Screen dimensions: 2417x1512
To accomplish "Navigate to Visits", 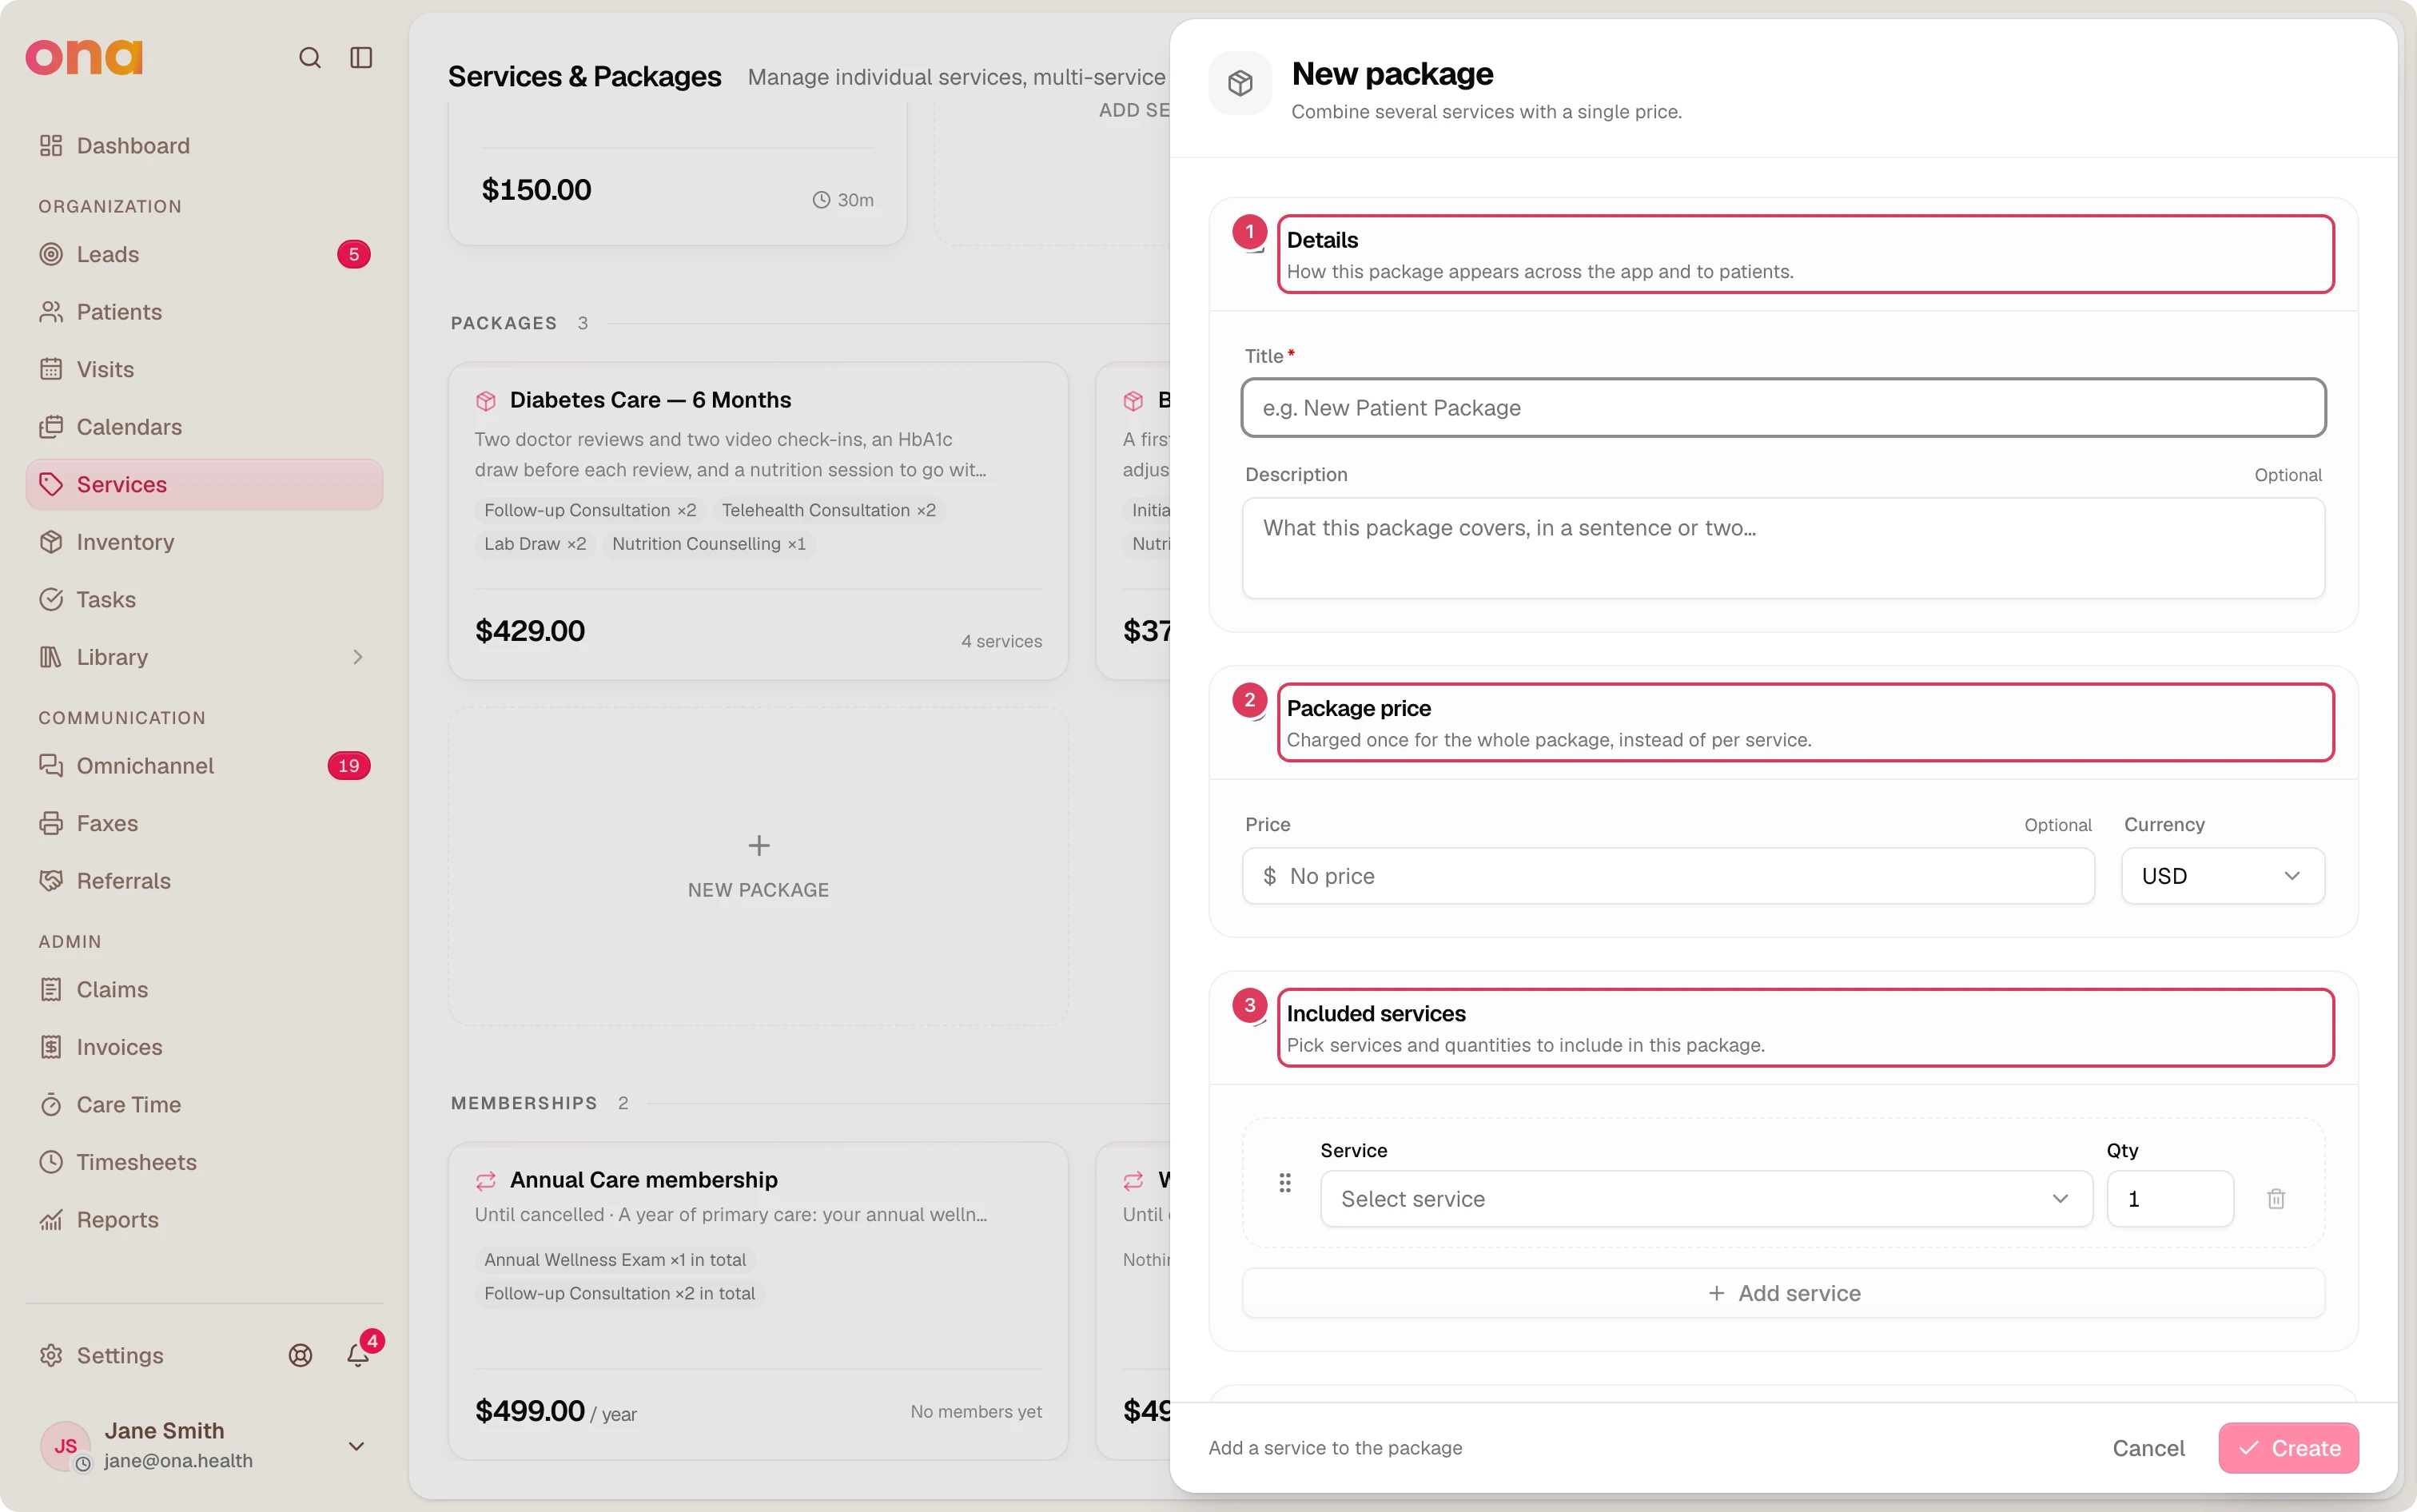I will coord(204,369).
